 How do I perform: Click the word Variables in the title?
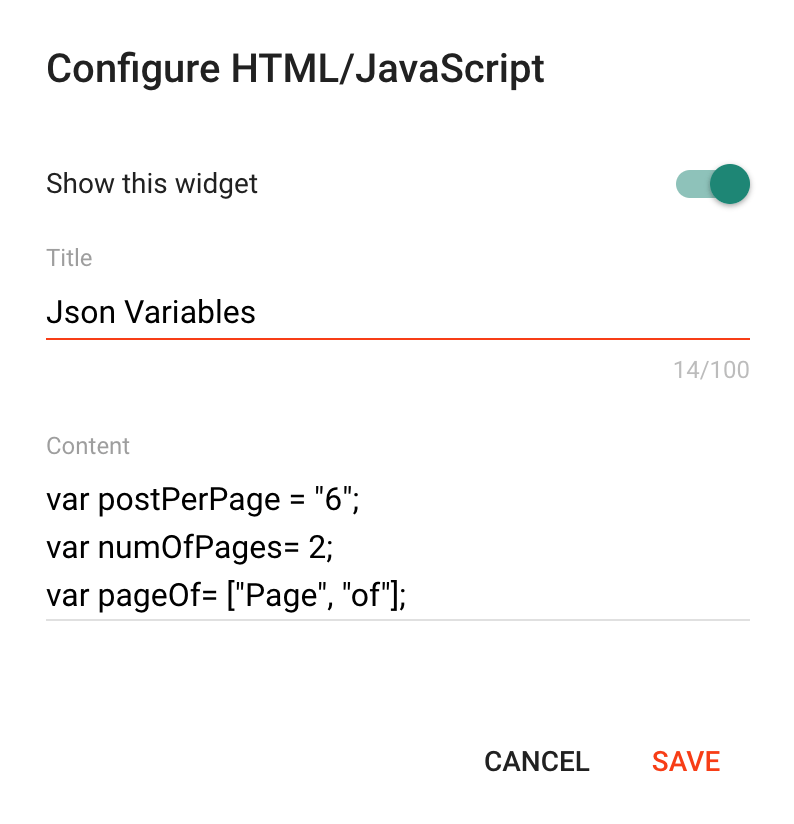[x=190, y=312]
